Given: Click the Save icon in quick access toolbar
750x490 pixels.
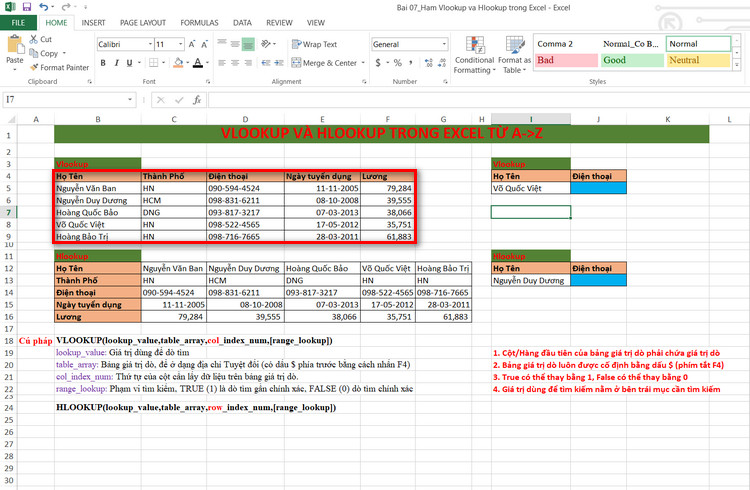Looking at the screenshot, I should coord(27,7).
